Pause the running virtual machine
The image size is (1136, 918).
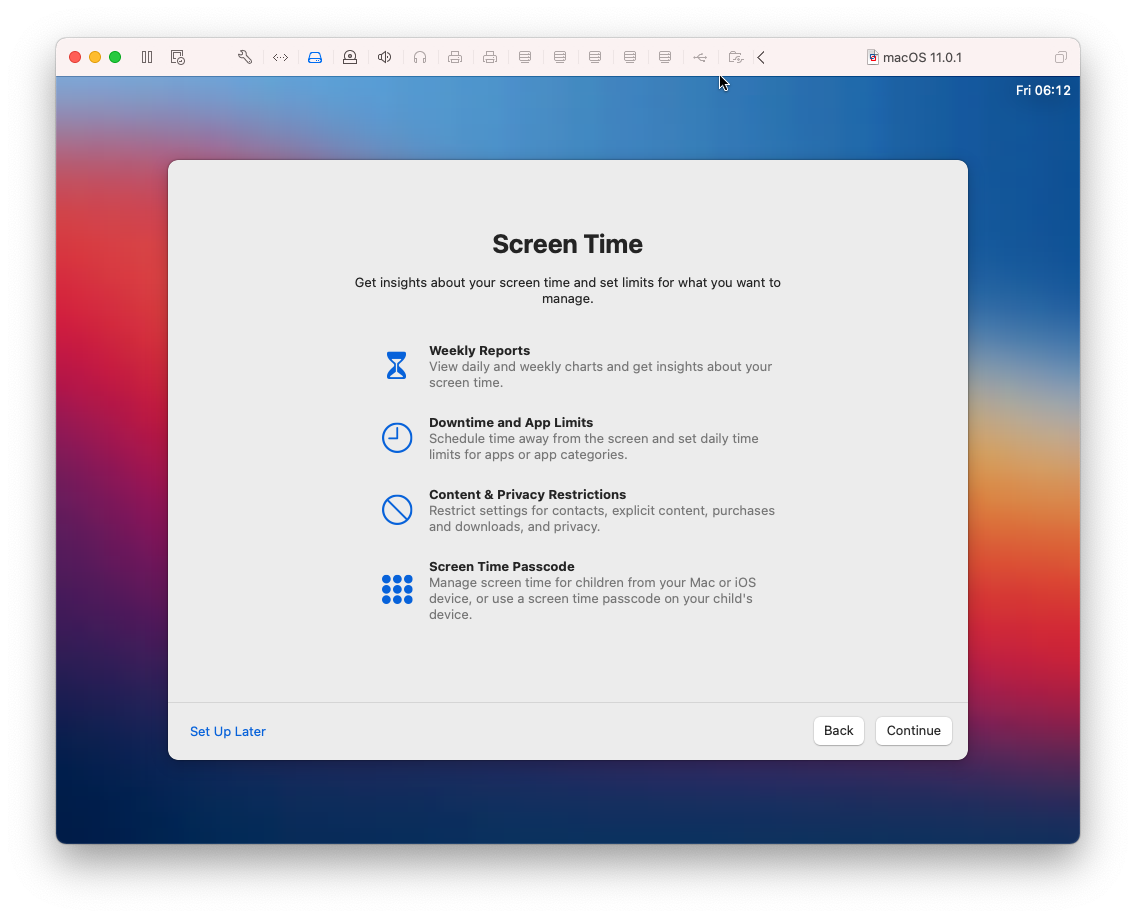[x=146, y=57]
